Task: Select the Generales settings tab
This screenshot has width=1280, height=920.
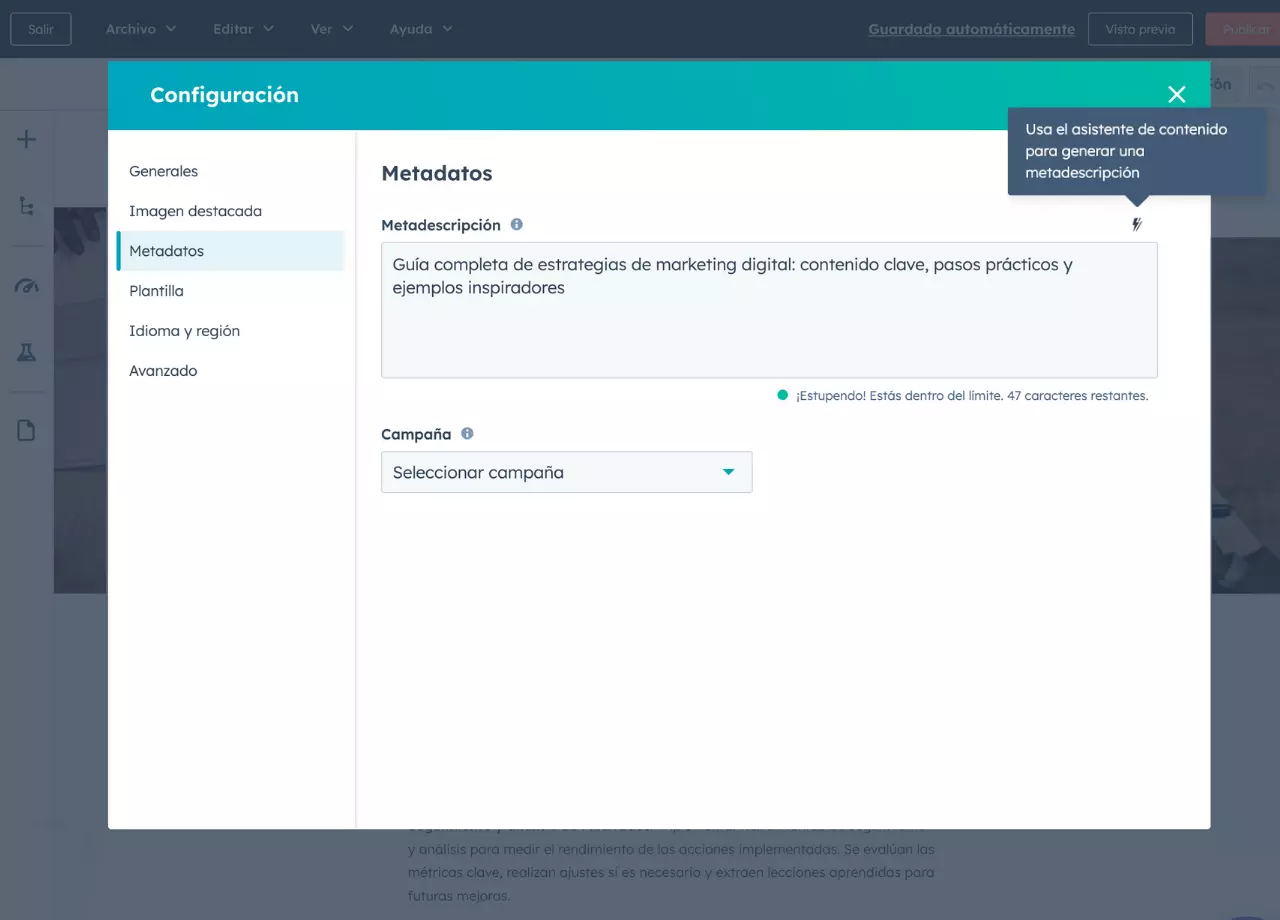Action: 230,171
